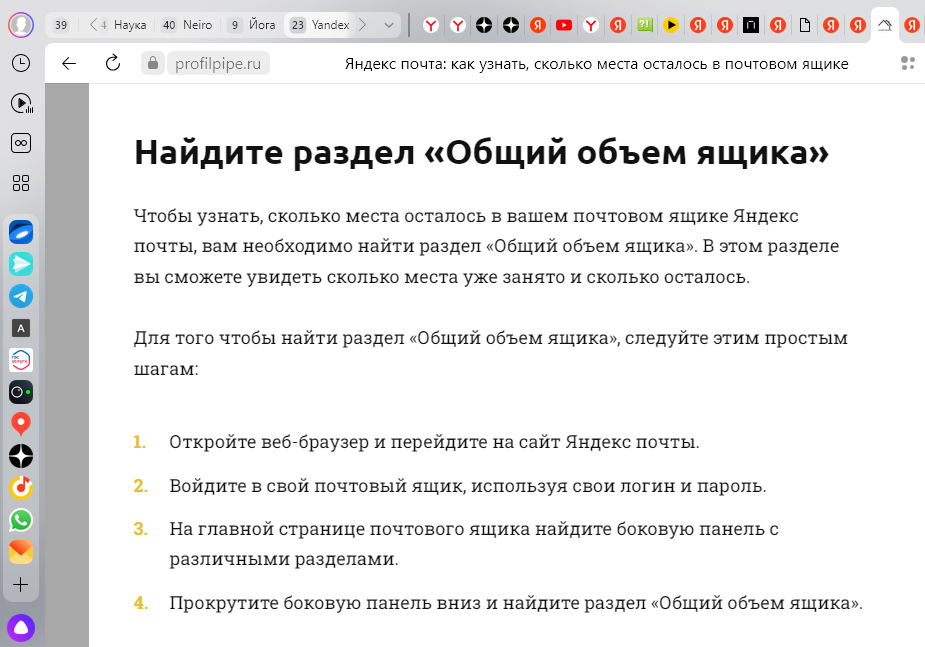Screen dimensions: 925x647
Task: Click heading 'Найдите раздел «Общий объем ящика»'
Action: click(x=481, y=152)
